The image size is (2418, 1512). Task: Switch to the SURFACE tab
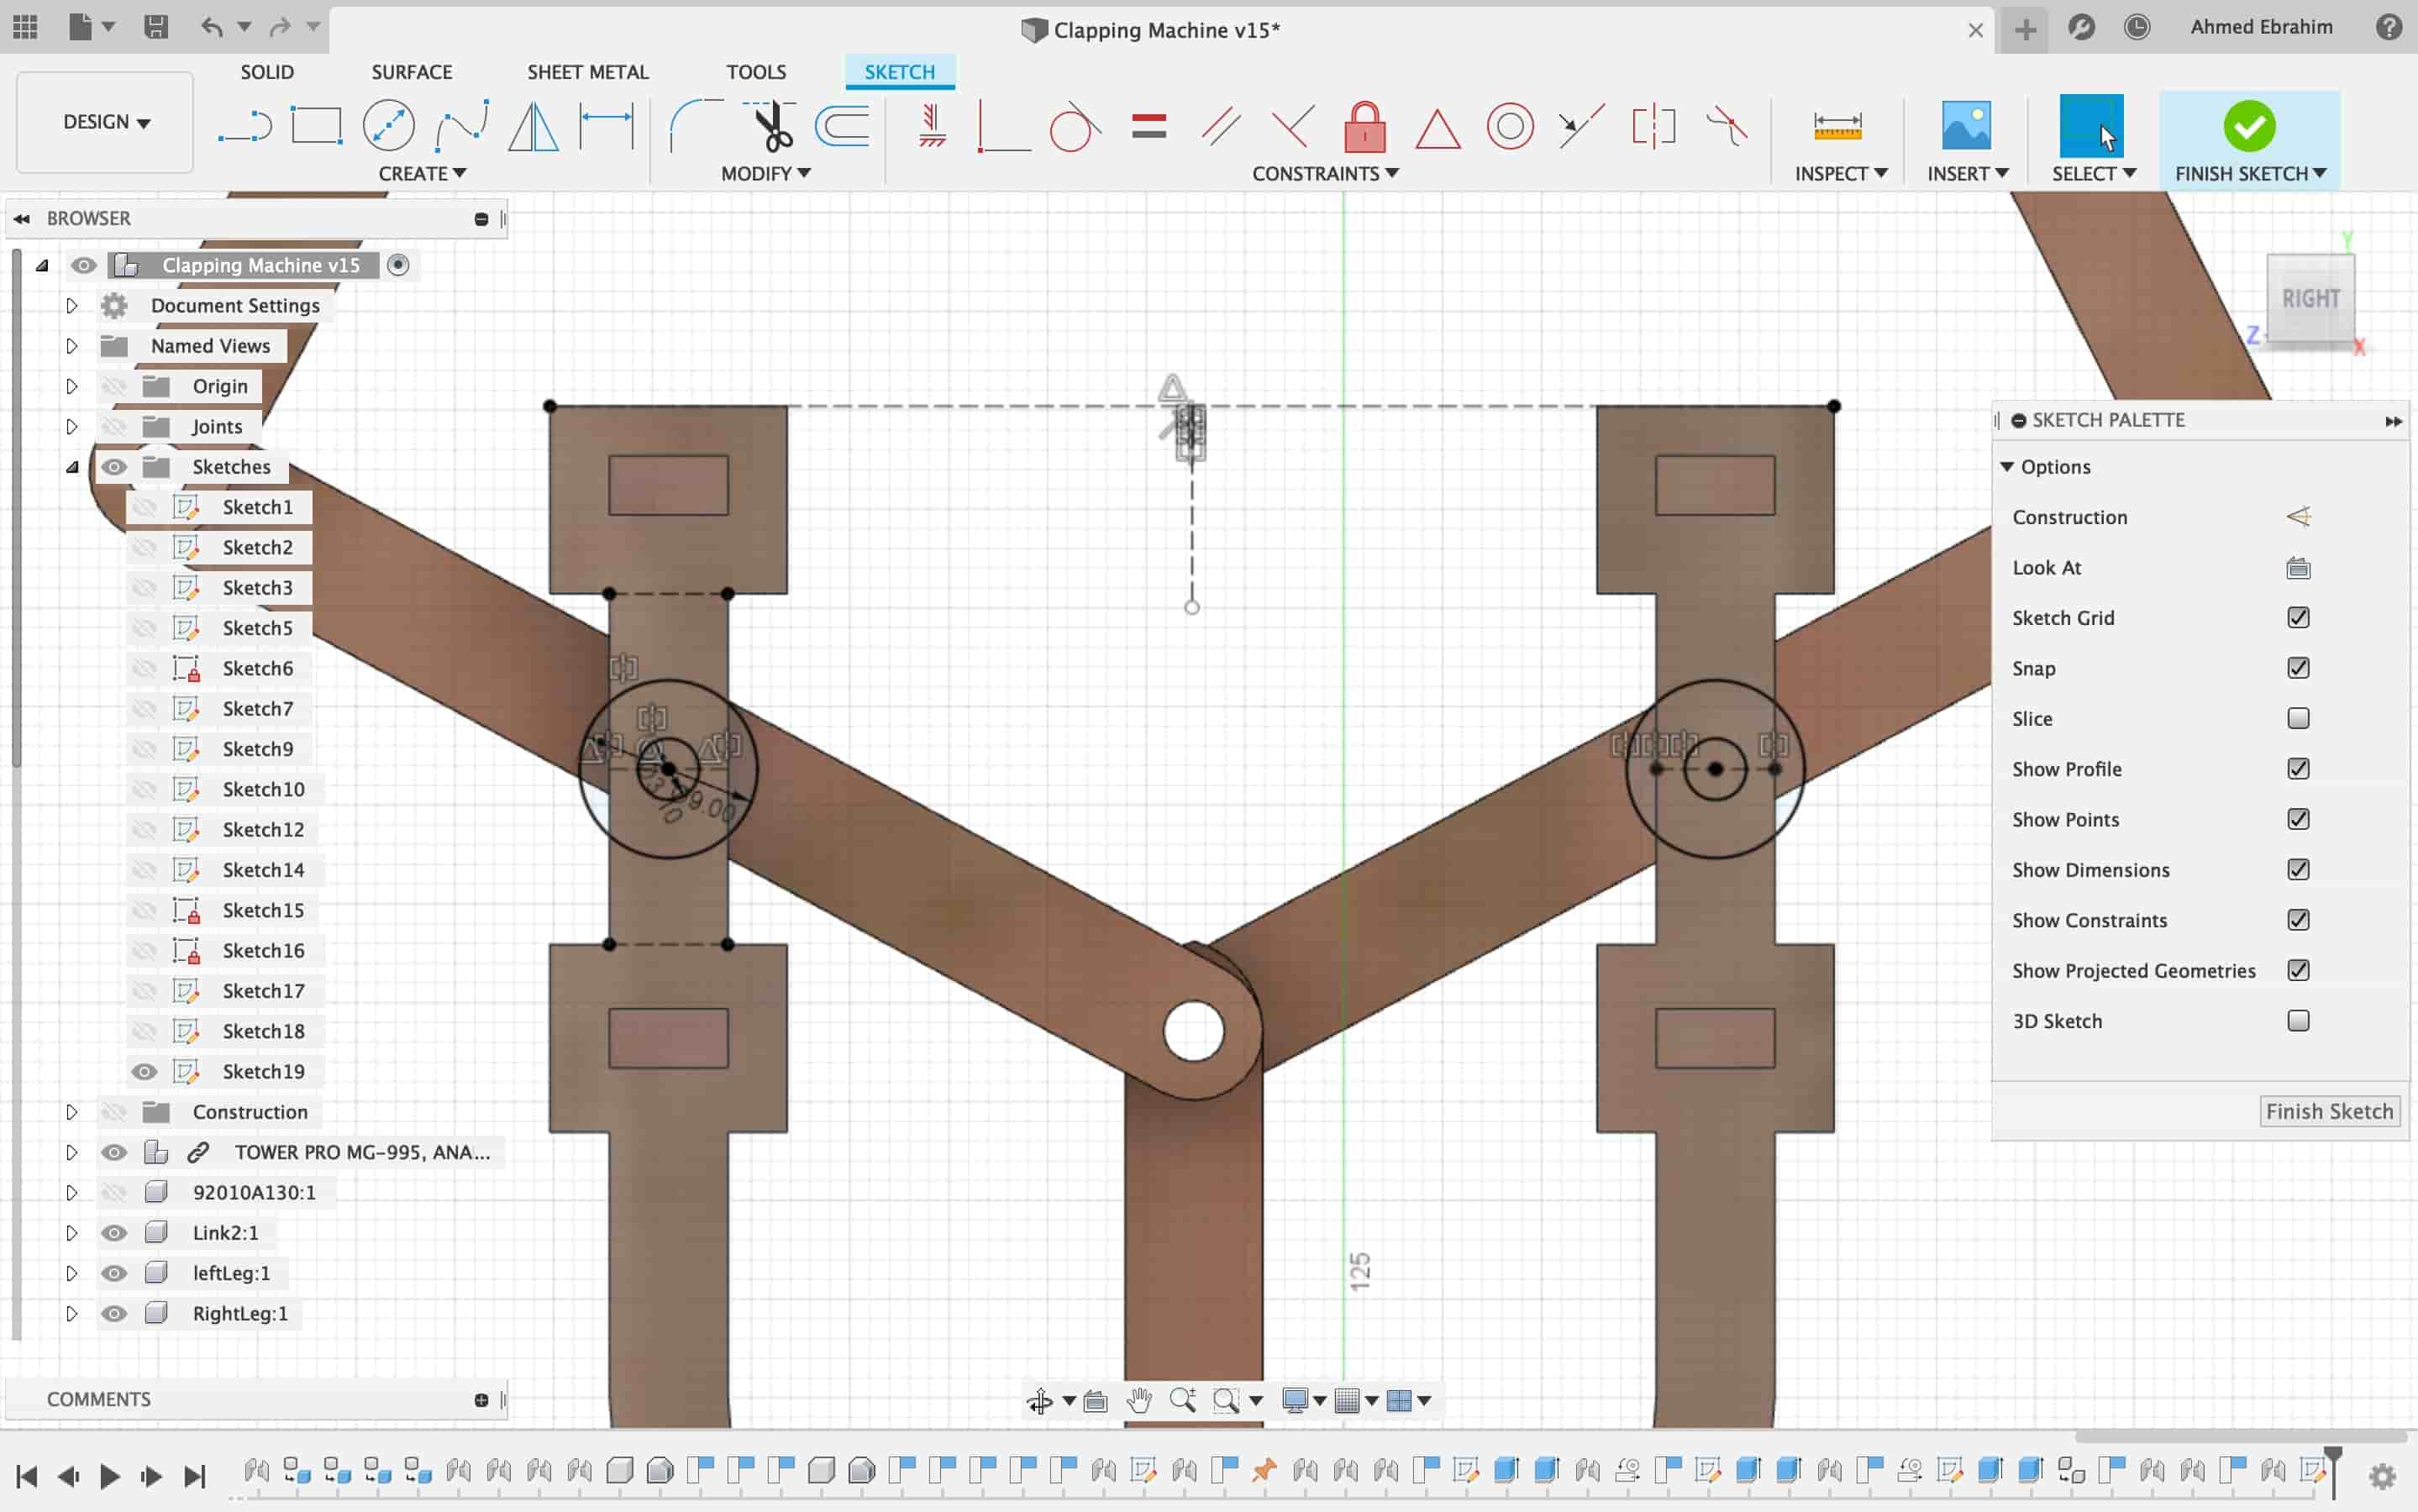pos(412,72)
